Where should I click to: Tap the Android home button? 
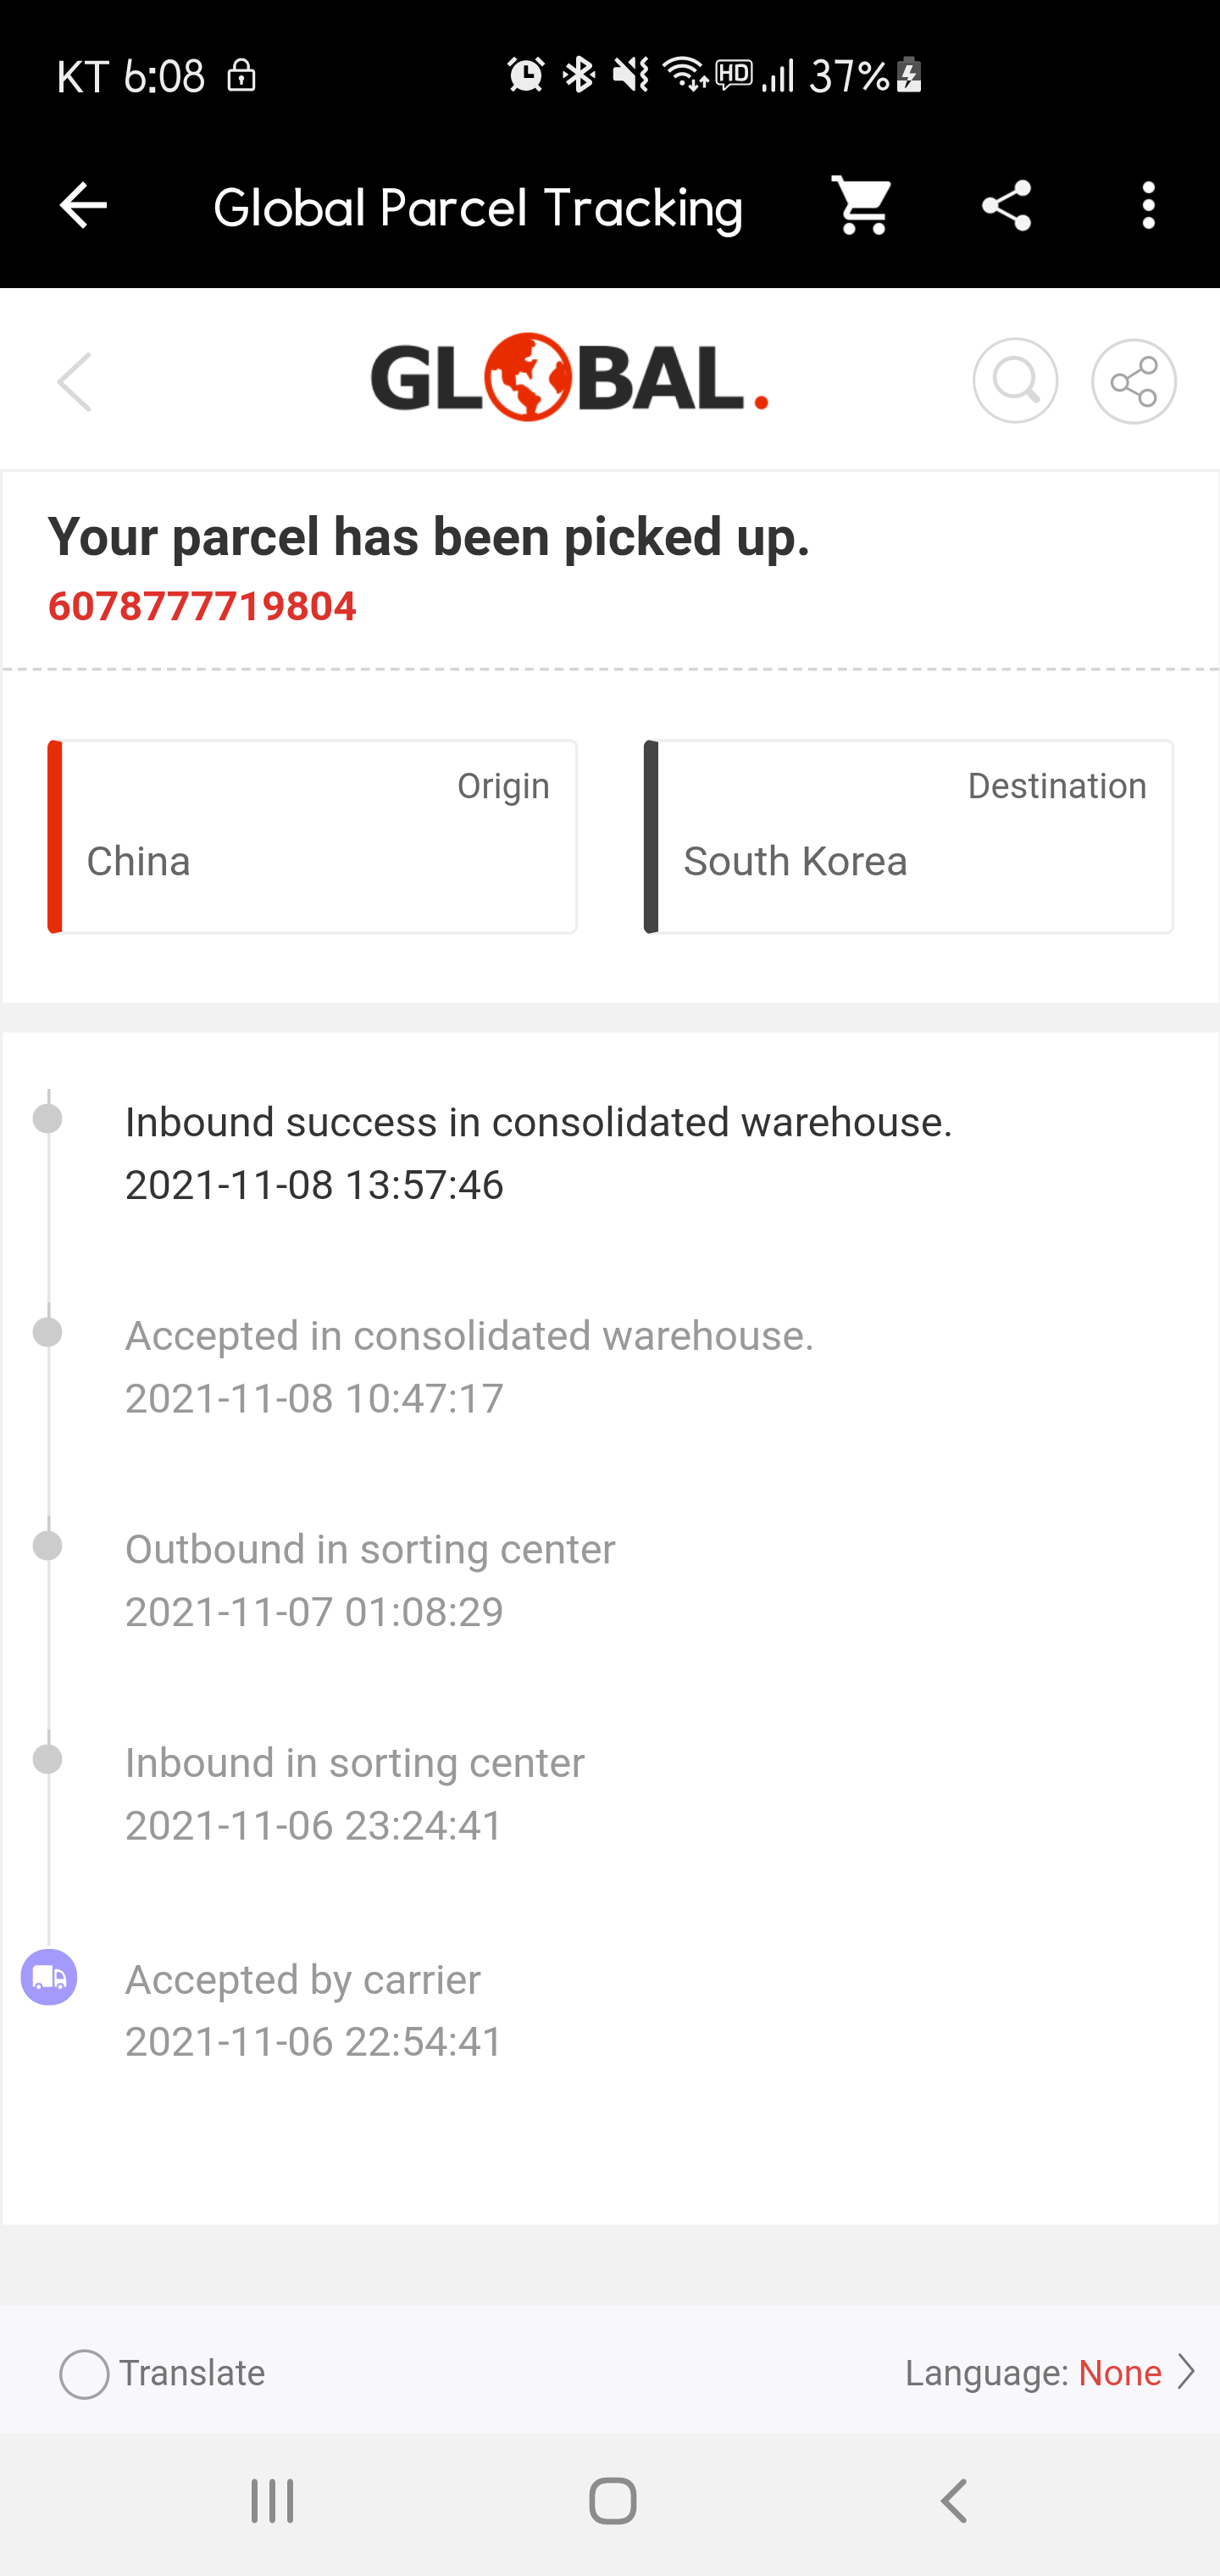[612, 2501]
